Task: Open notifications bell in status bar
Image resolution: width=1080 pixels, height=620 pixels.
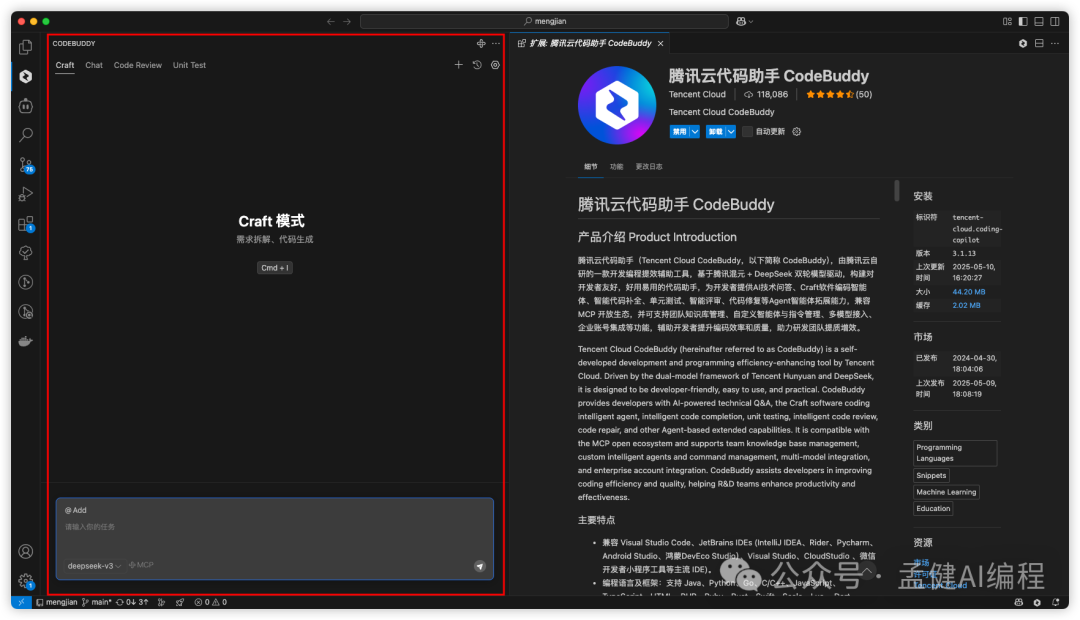Action: 1056,602
